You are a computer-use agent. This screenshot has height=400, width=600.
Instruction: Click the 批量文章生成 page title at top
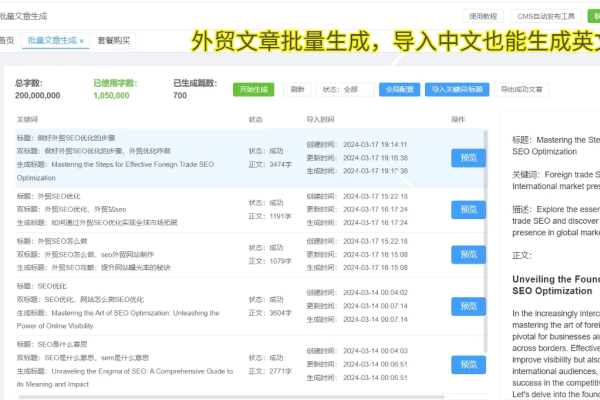click(24, 16)
